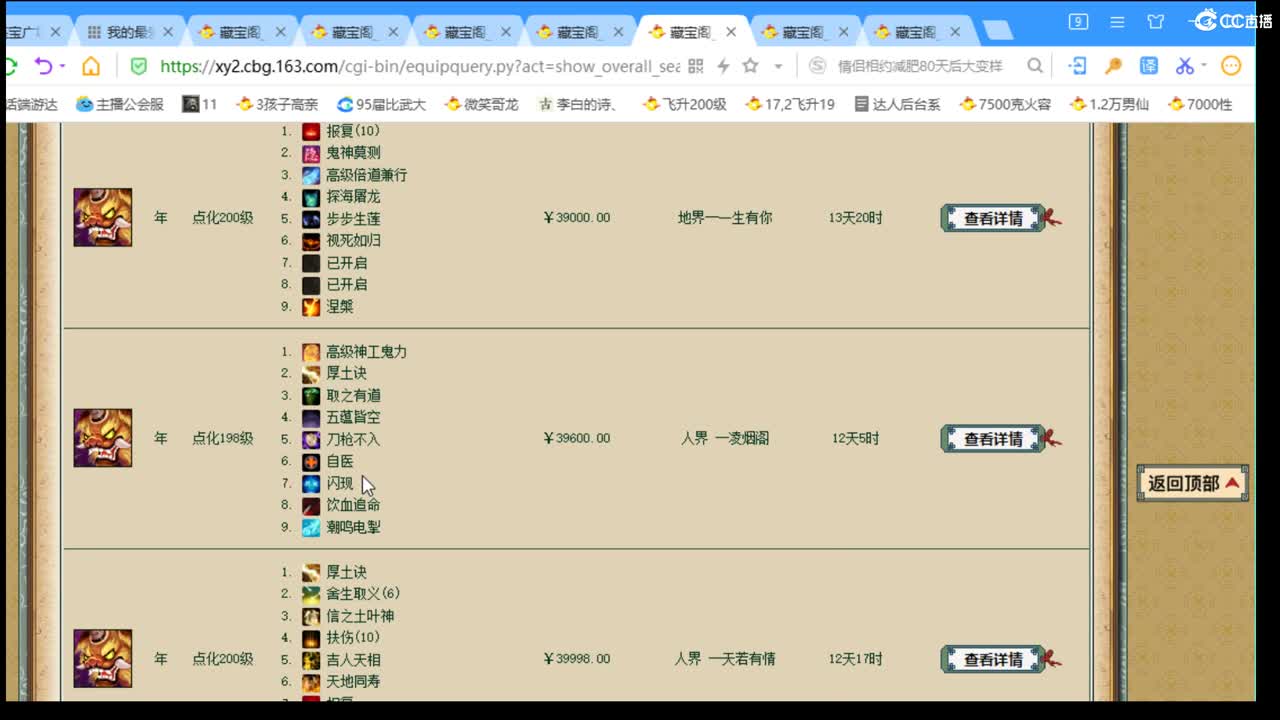
Task: Click the 吉人天相 skill icon
Action: tap(311, 660)
